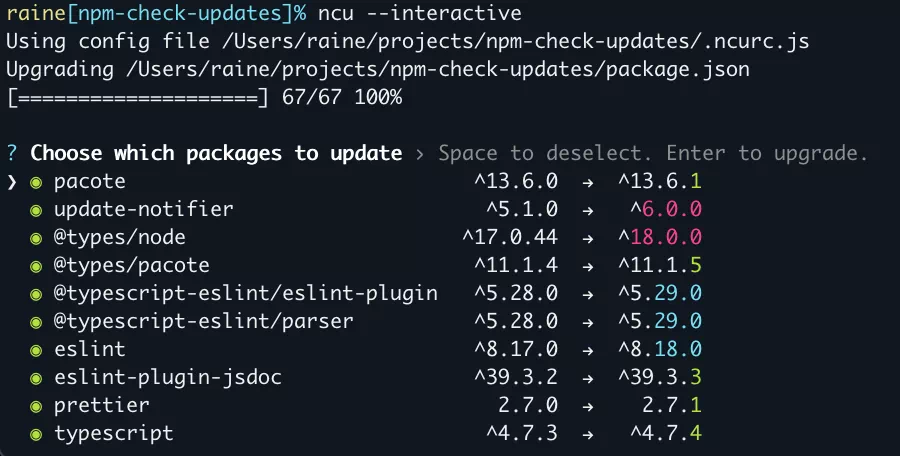Click the question mark prompt icon

pyautogui.click(x=12, y=154)
